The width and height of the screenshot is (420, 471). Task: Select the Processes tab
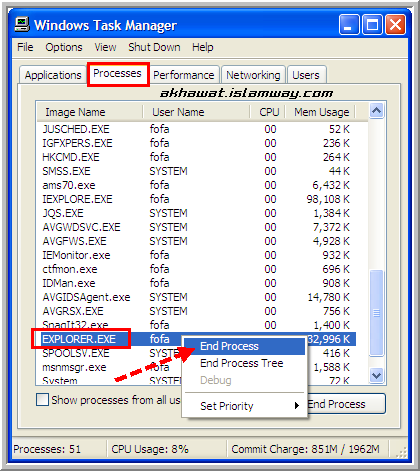coord(117,73)
